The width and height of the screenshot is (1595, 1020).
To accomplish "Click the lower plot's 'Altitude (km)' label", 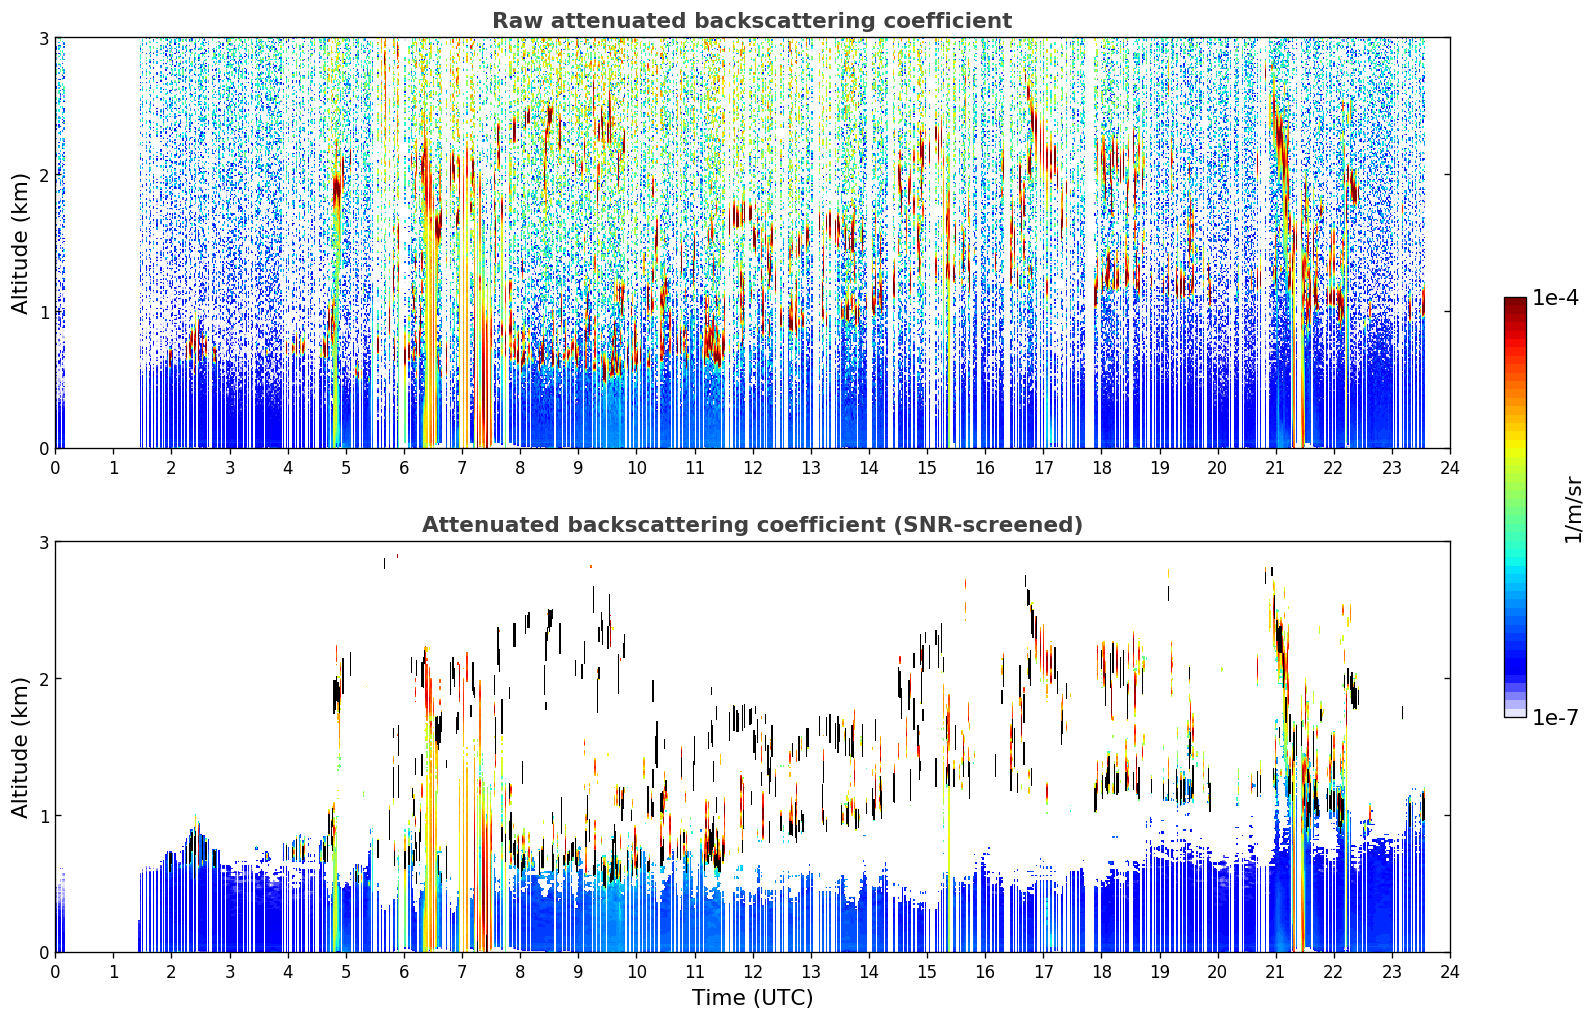I will 21,747.
